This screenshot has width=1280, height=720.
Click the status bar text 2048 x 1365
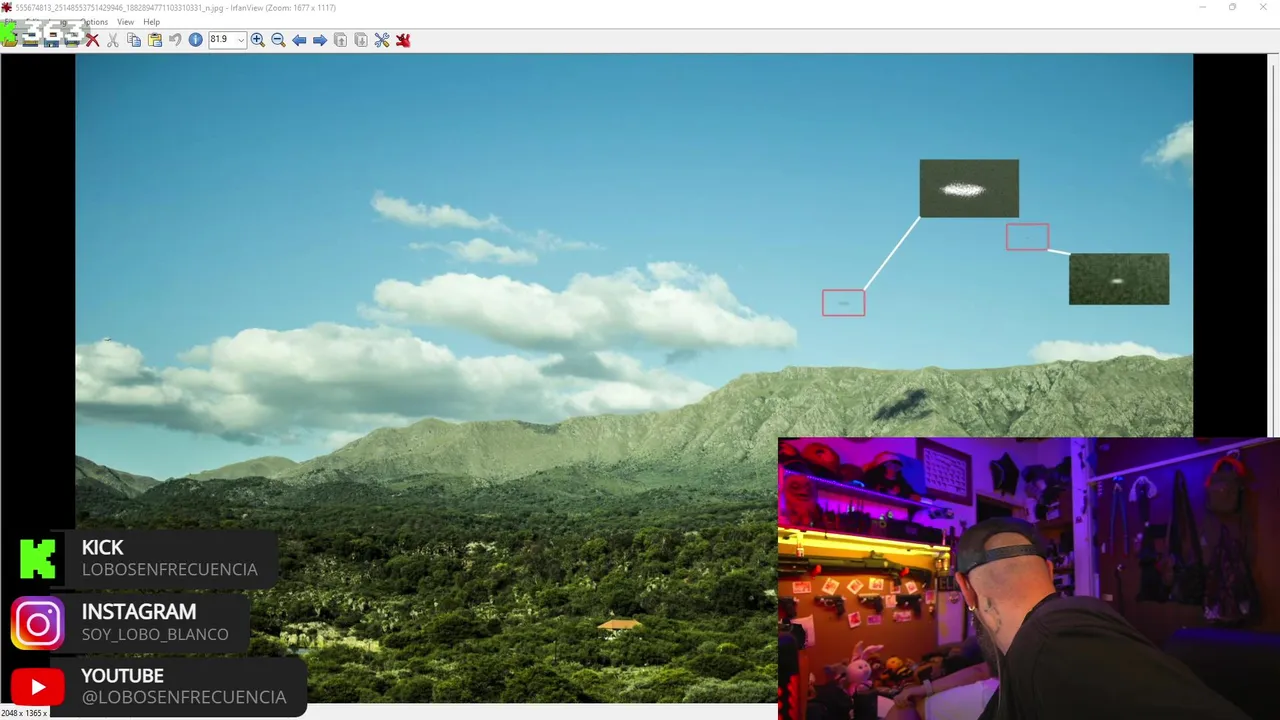tap(22, 713)
